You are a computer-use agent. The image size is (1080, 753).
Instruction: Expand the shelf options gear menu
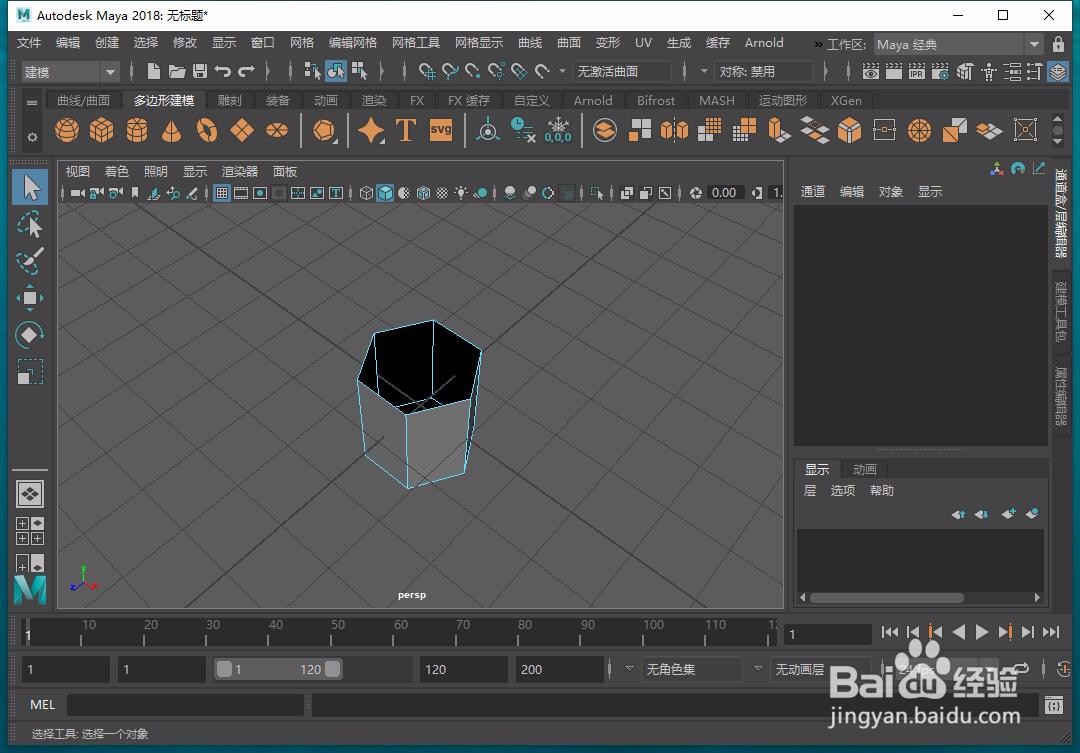(x=32, y=137)
